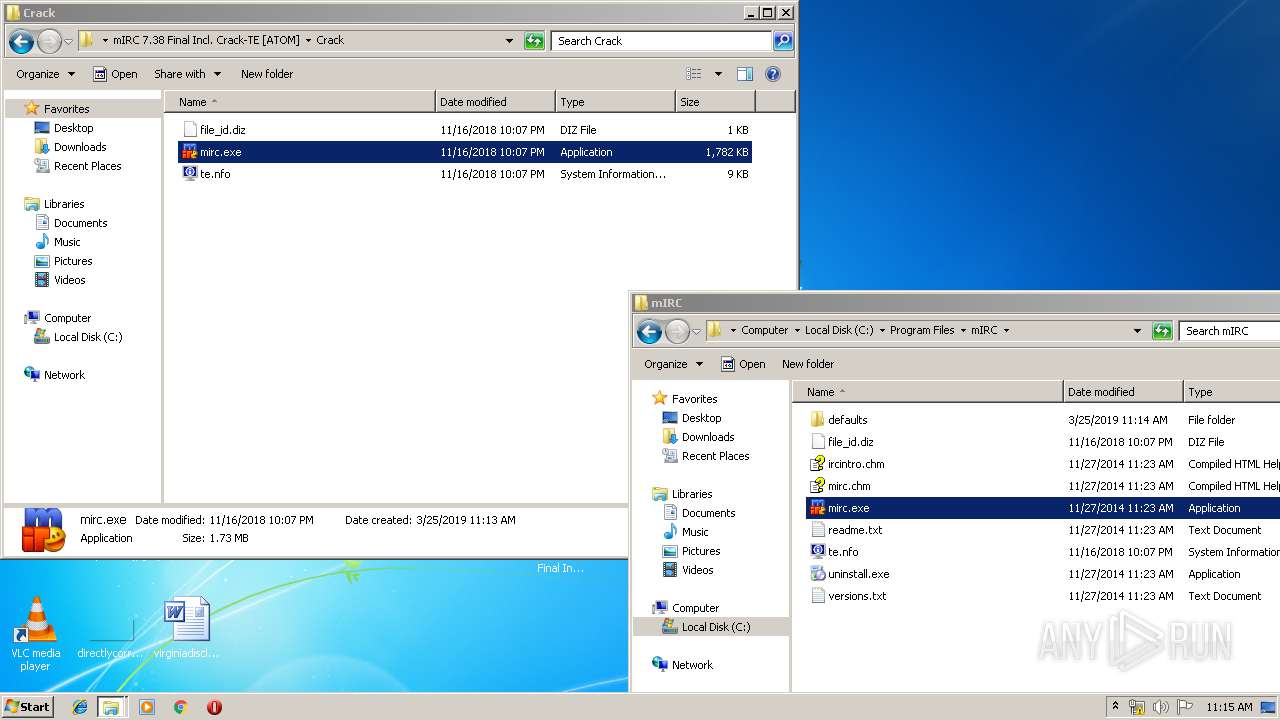Select defaults folder icon in mIRC window

click(x=817, y=420)
